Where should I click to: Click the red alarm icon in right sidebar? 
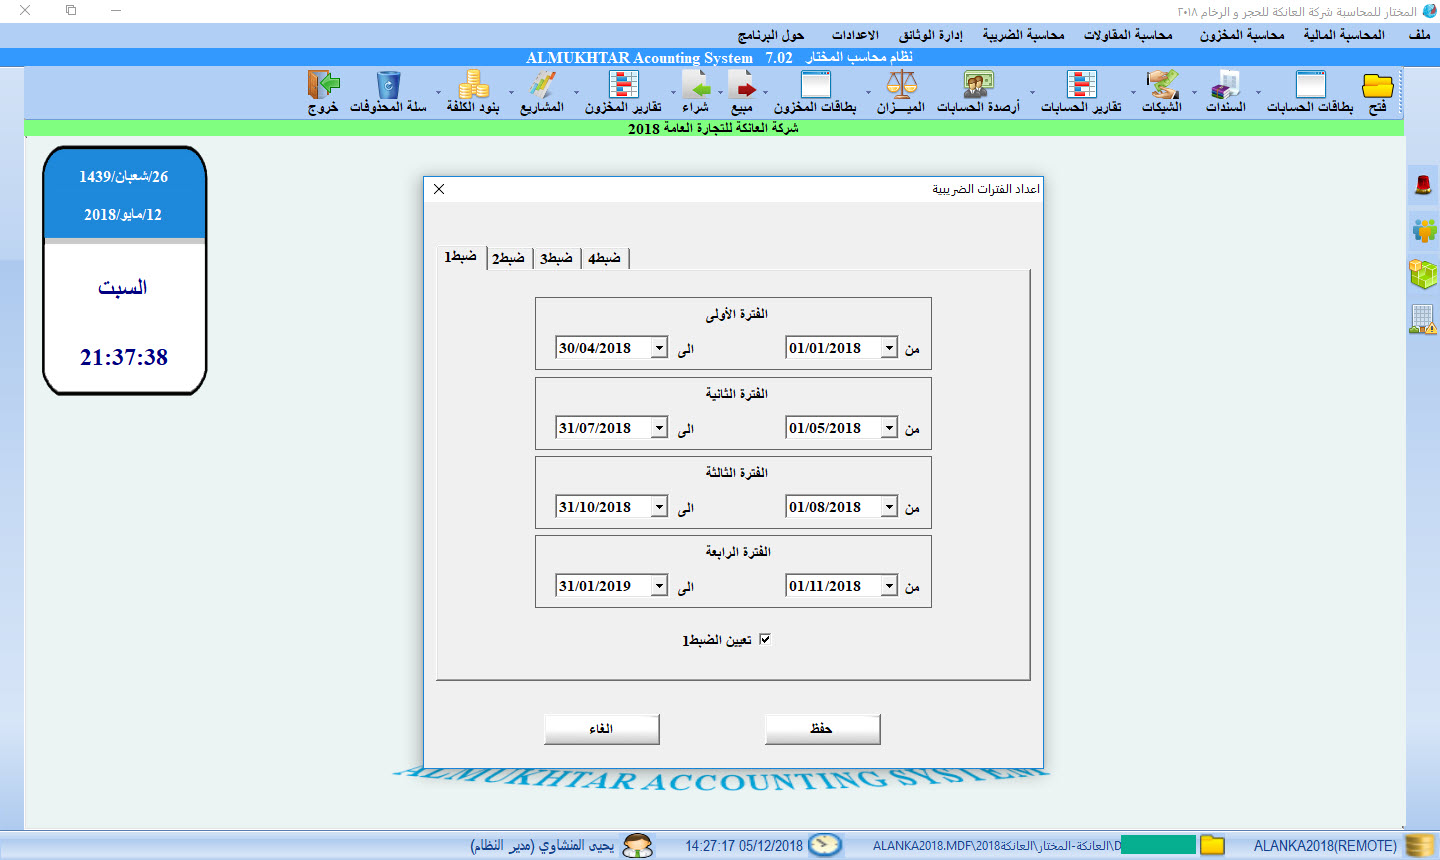(1423, 185)
